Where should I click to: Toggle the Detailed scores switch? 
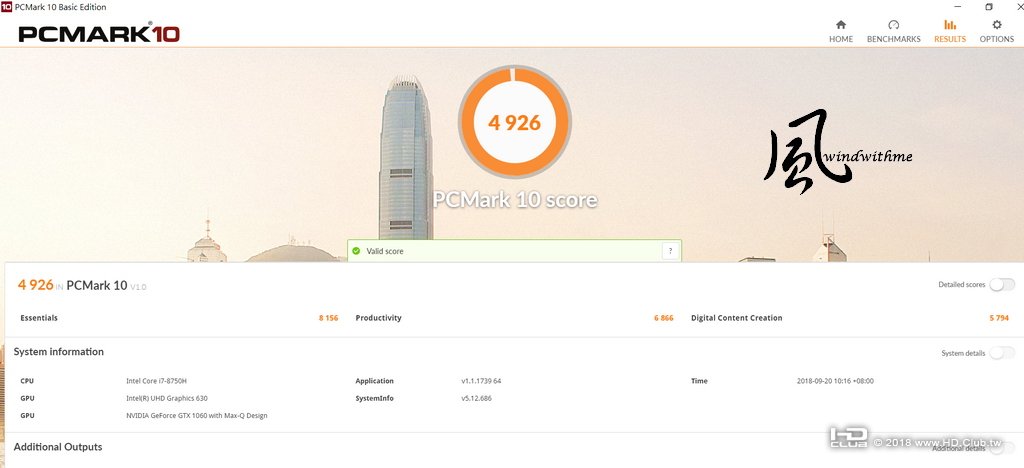click(x=1002, y=285)
